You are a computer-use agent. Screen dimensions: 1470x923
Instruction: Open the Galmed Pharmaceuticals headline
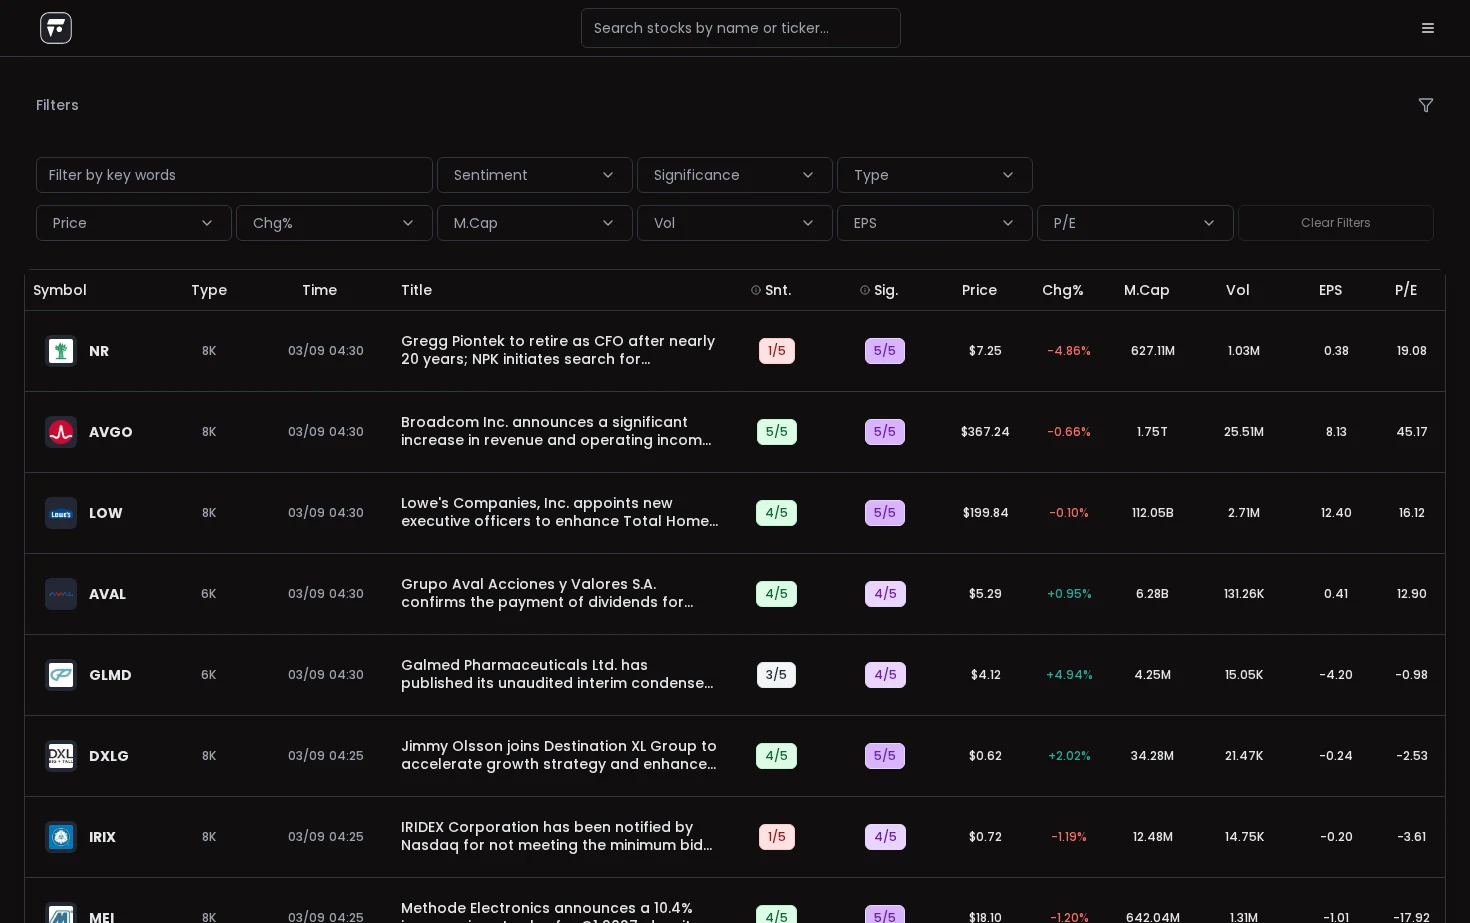(558, 674)
